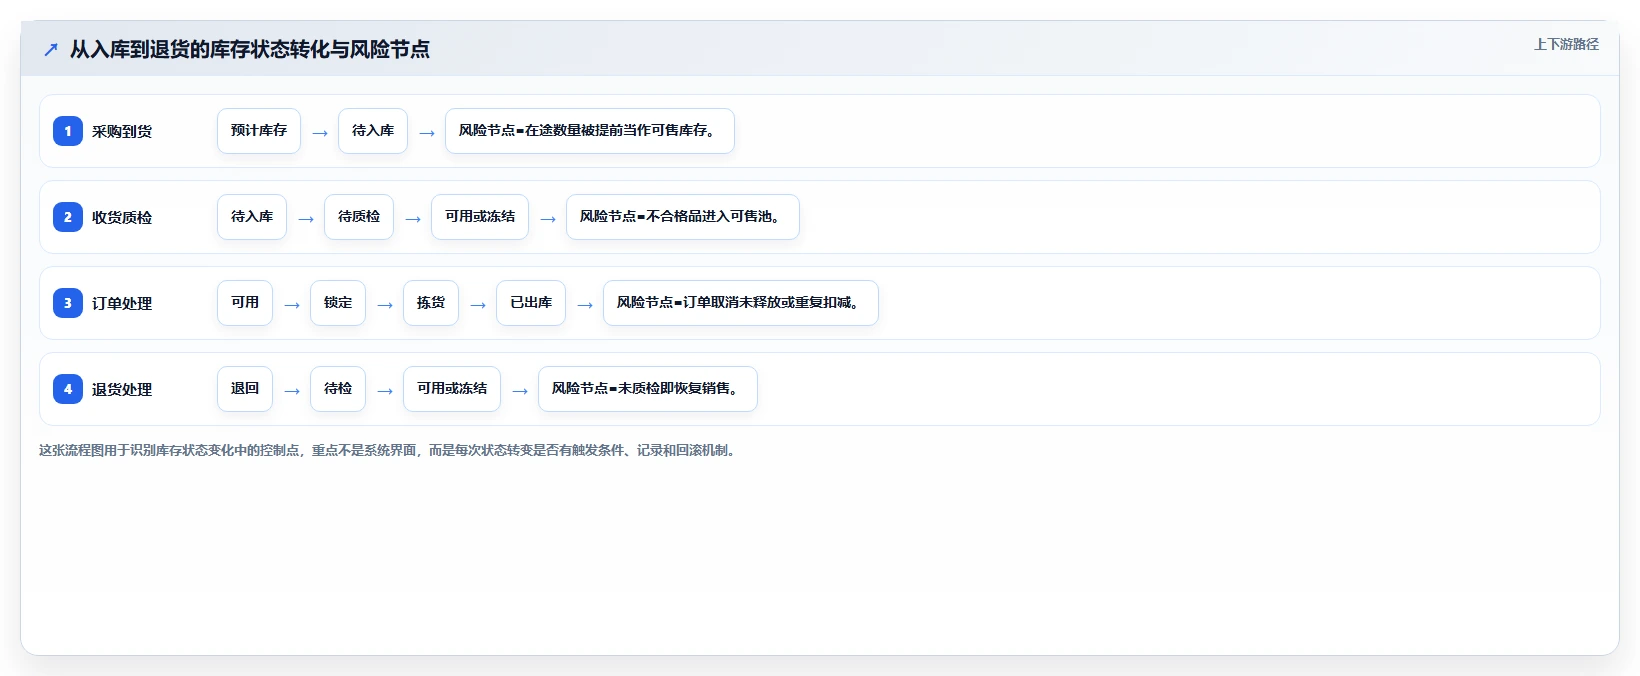Viewport: 1640px width, 676px height.
Task: Select the 退回 state chip
Action: coord(245,389)
